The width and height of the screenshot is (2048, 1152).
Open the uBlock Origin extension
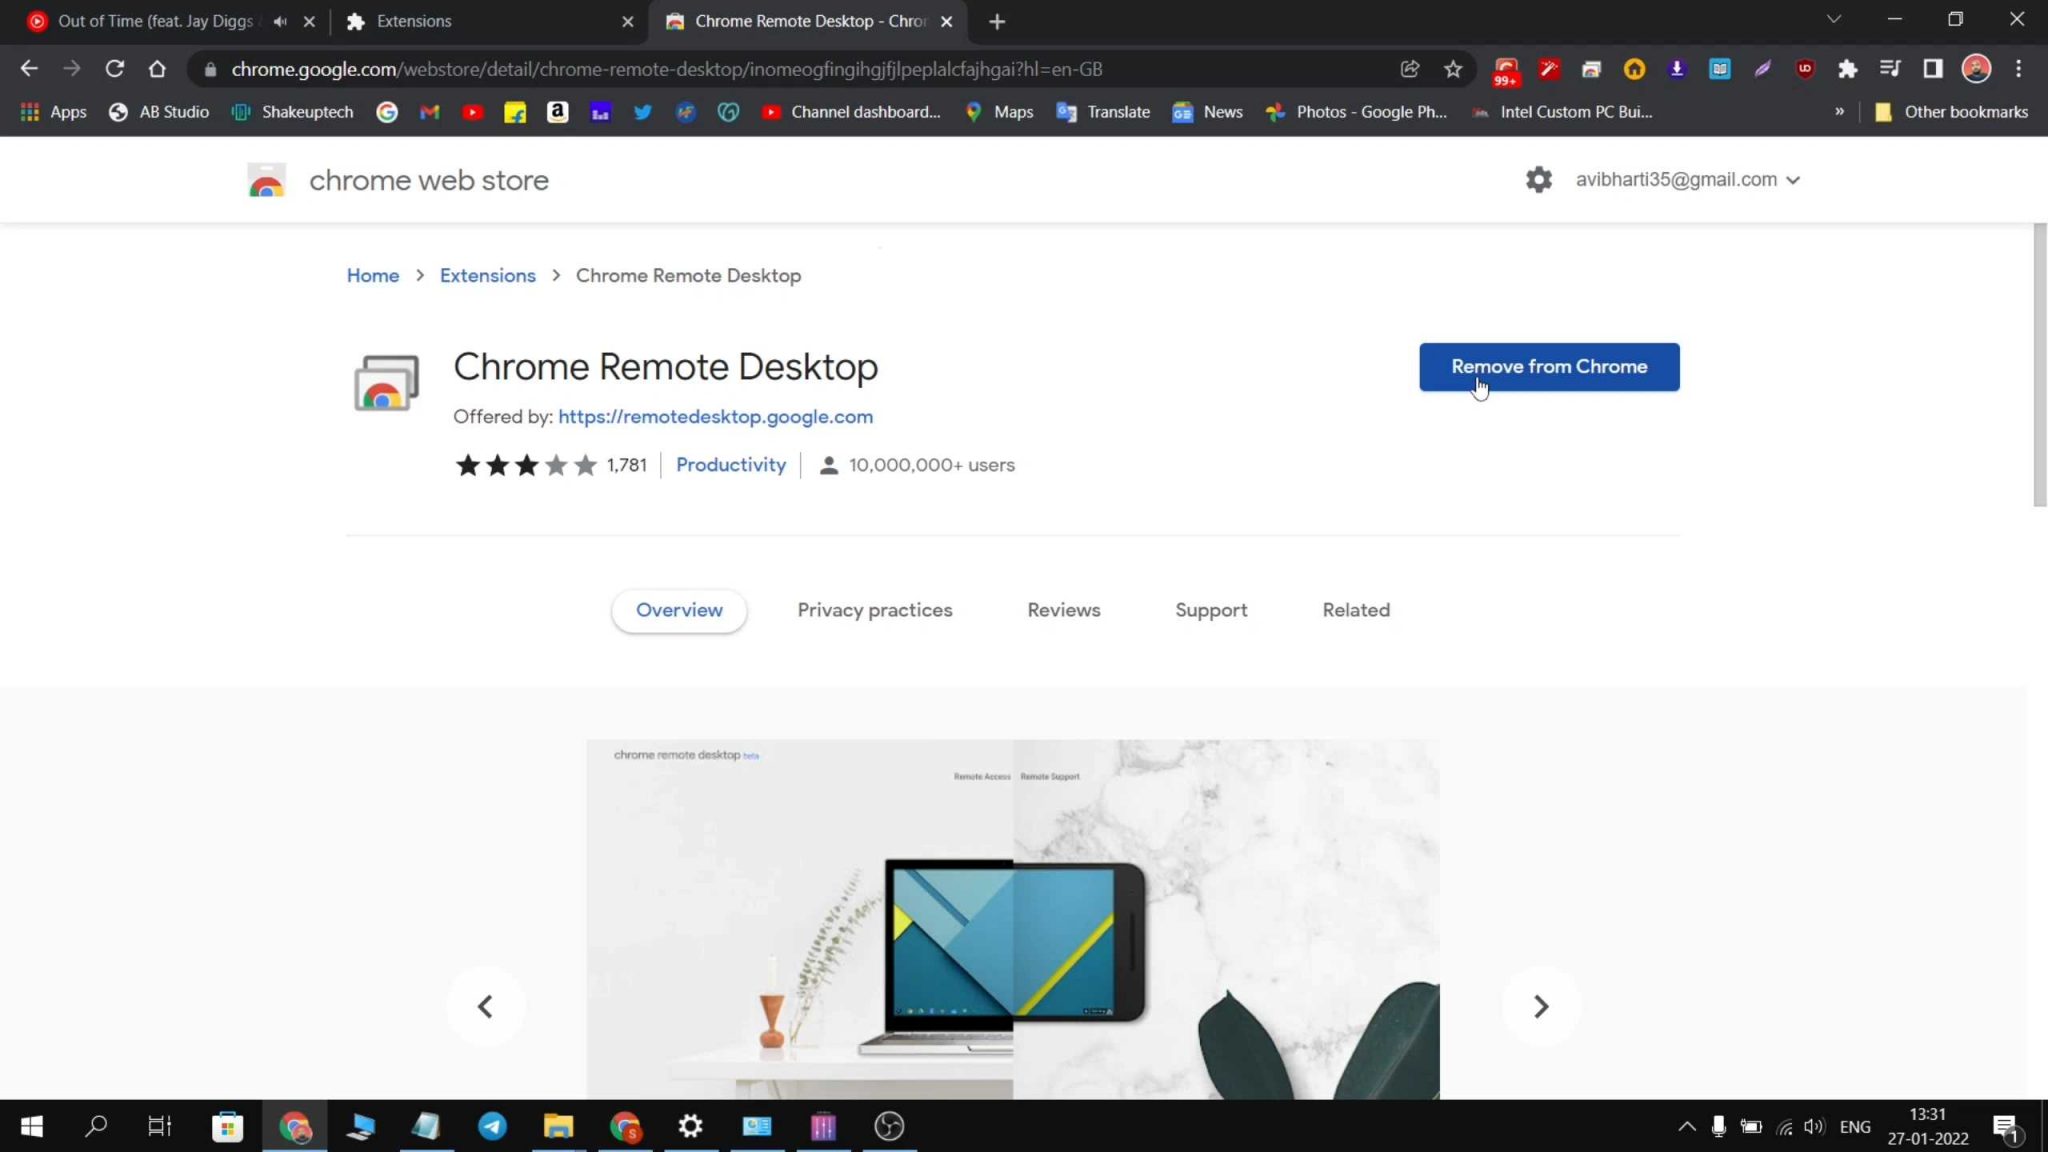click(x=1805, y=68)
